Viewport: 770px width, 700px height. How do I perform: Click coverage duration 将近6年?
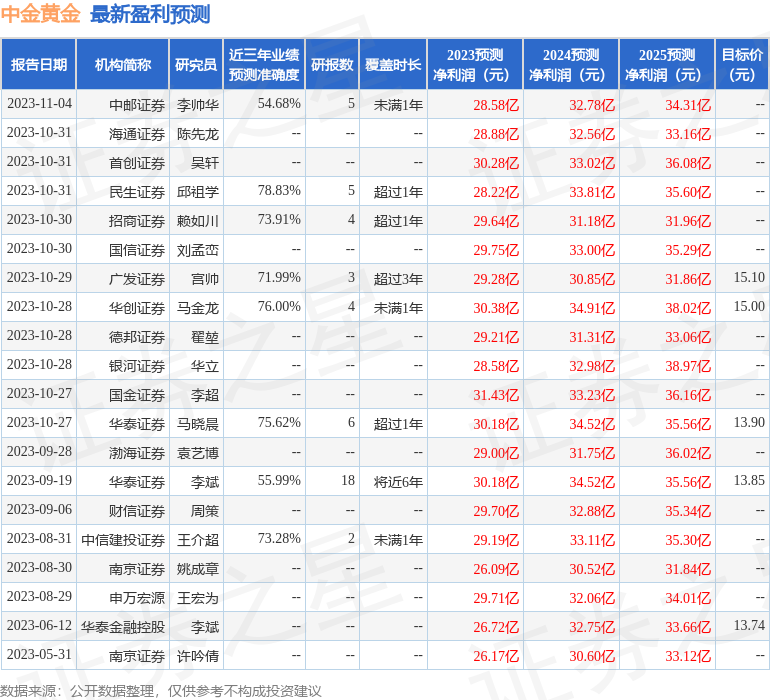[x=398, y=481]
